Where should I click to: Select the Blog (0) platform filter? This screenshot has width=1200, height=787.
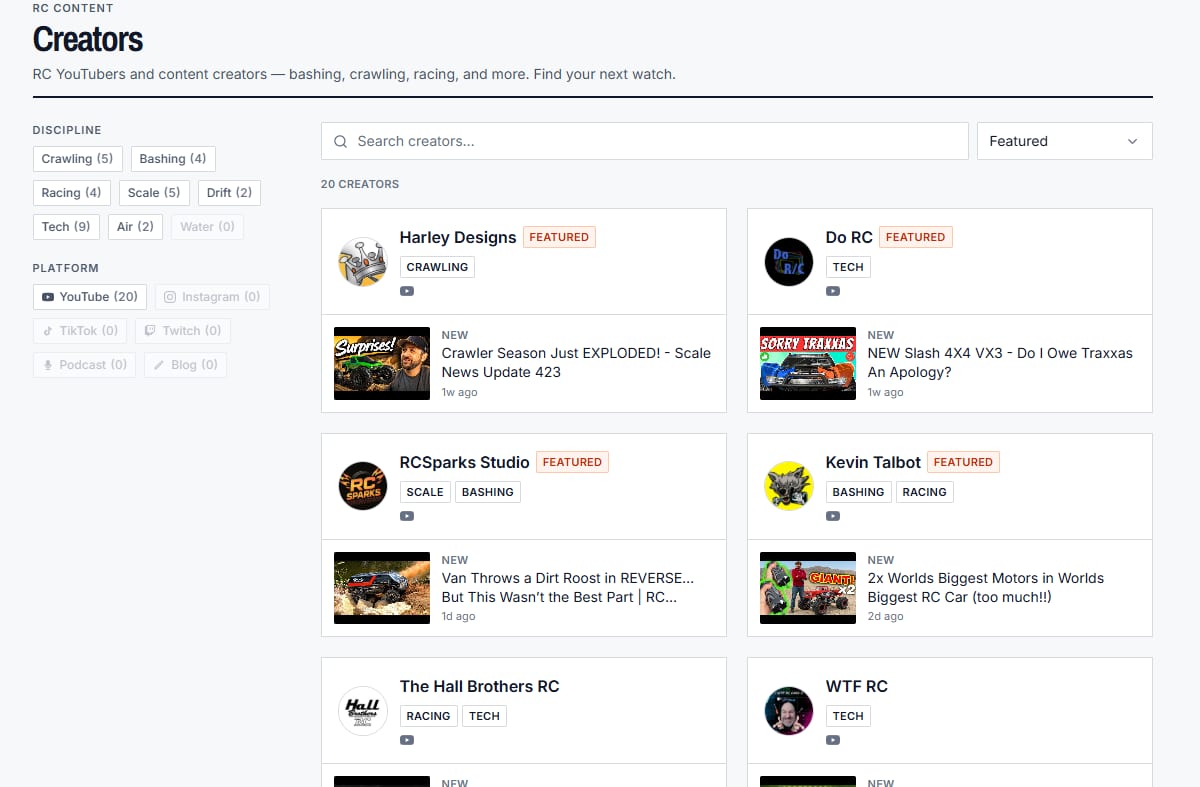pyautogui.click(x=186, y=364)
